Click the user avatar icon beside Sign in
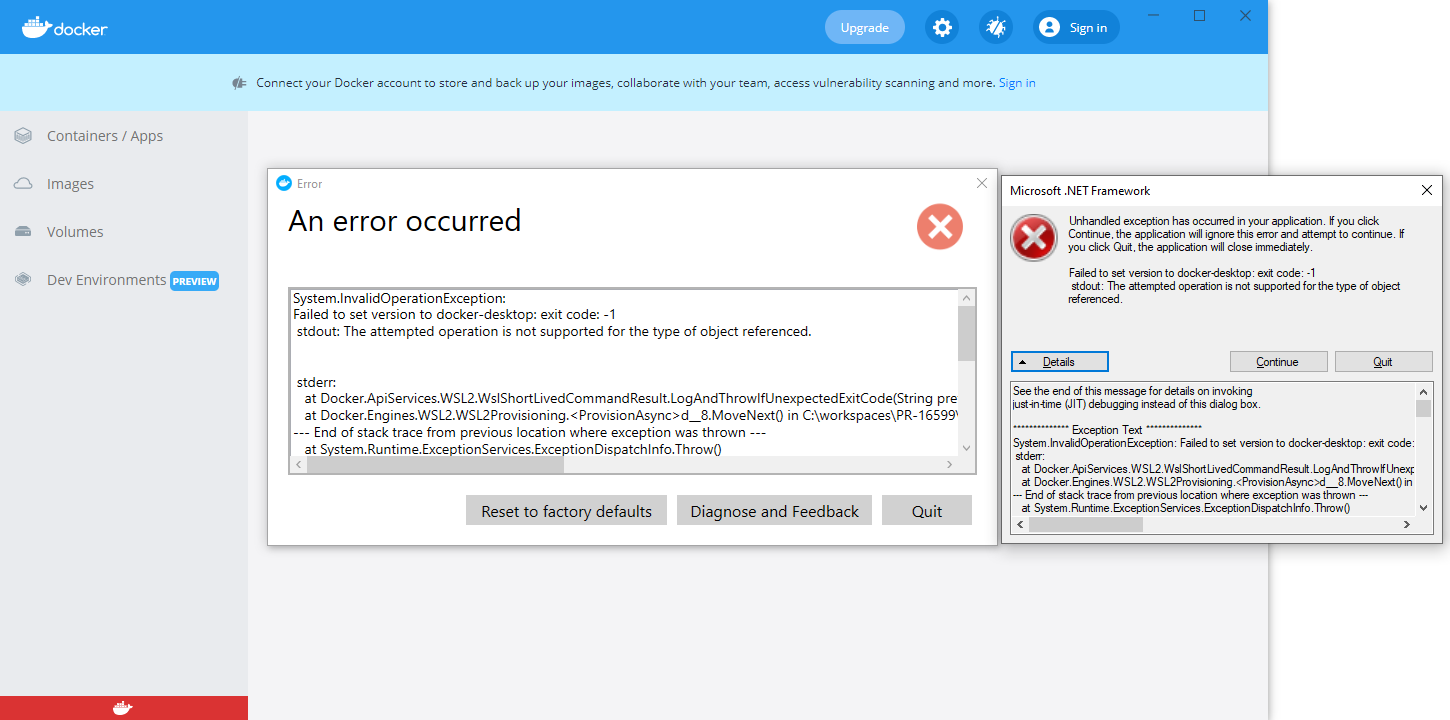 click(x=1049, y=28)
